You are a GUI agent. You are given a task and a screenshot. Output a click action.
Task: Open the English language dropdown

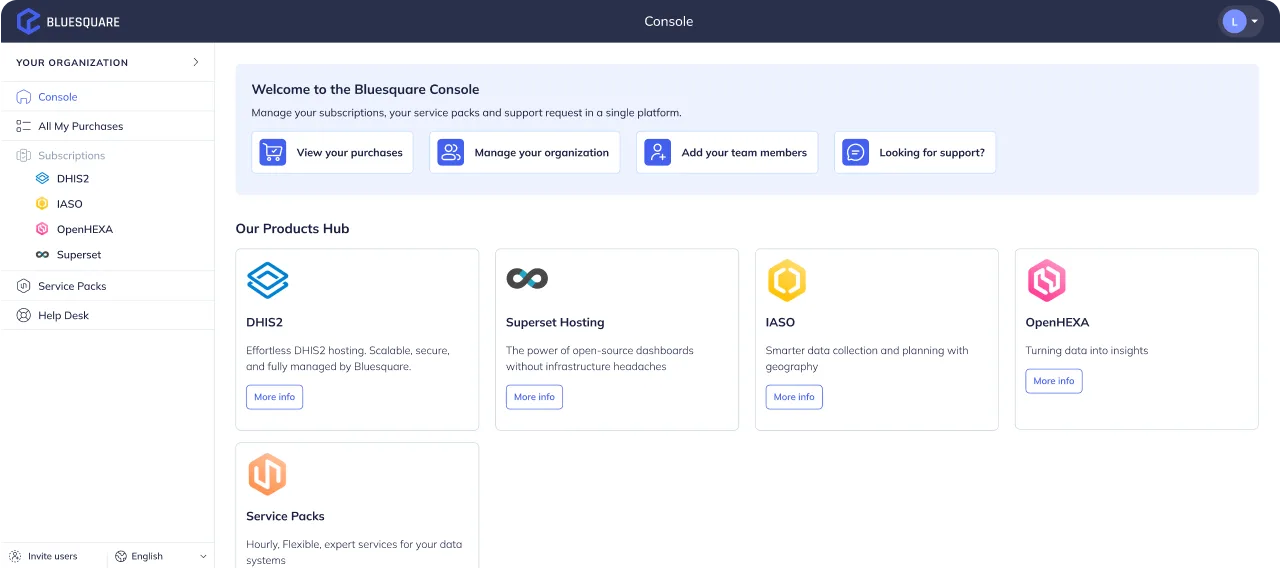[x=161, y=556]
